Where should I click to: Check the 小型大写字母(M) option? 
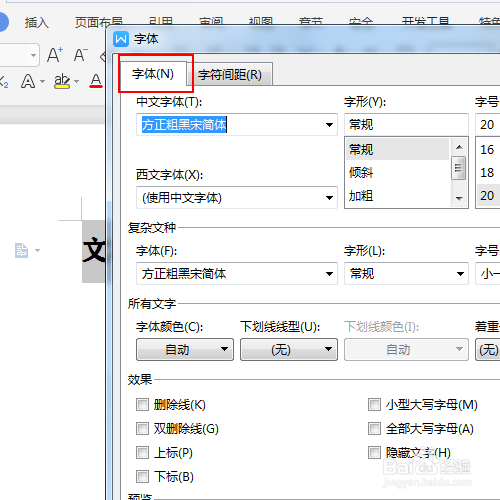tap(374, 405)
